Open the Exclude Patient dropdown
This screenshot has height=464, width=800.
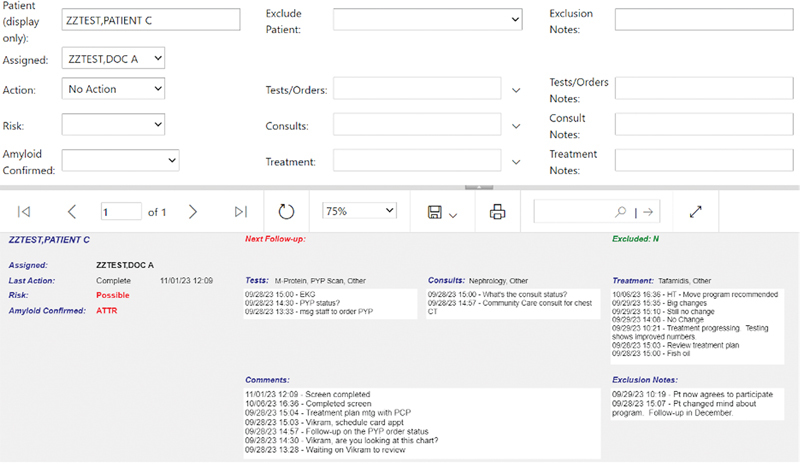[x=428, y=19]
